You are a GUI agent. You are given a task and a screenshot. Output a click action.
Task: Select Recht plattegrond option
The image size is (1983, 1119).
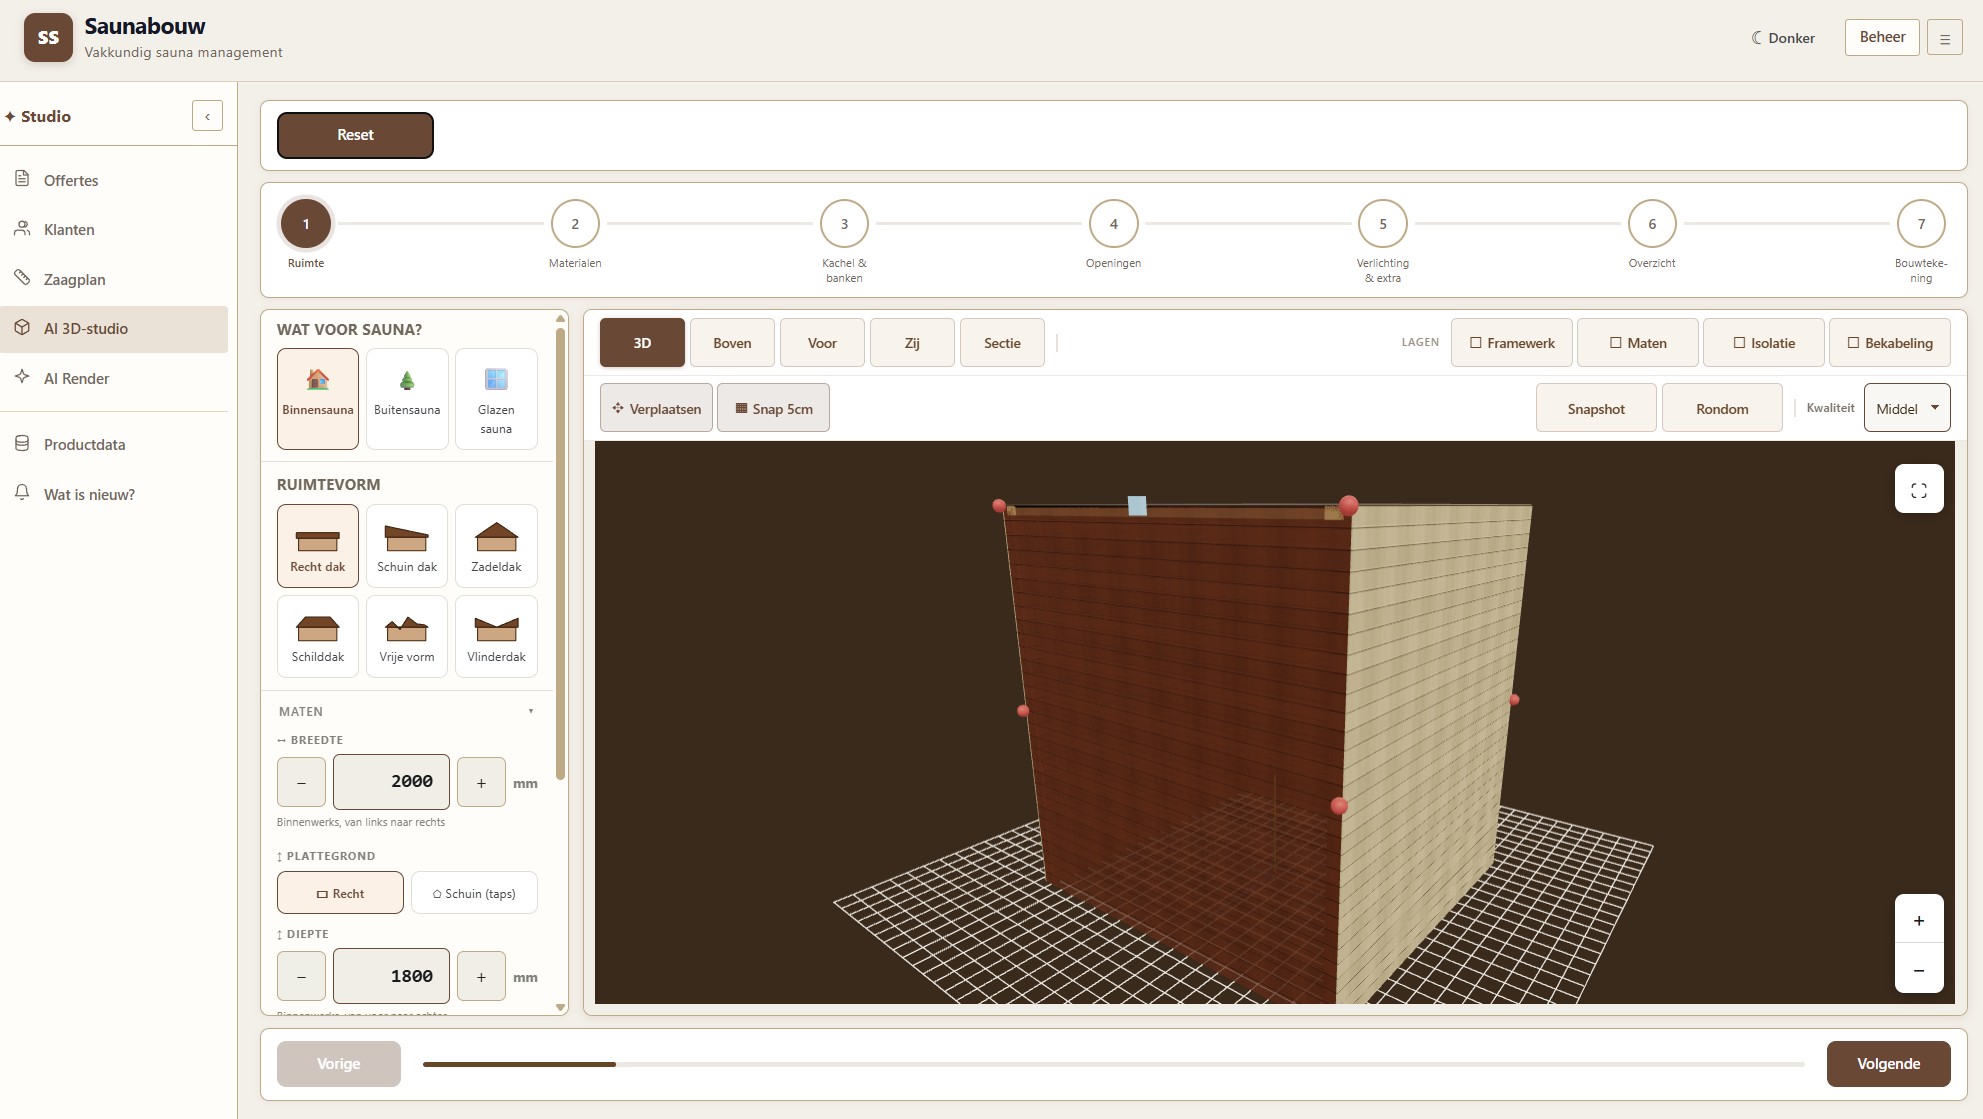(x=340, y=893)
